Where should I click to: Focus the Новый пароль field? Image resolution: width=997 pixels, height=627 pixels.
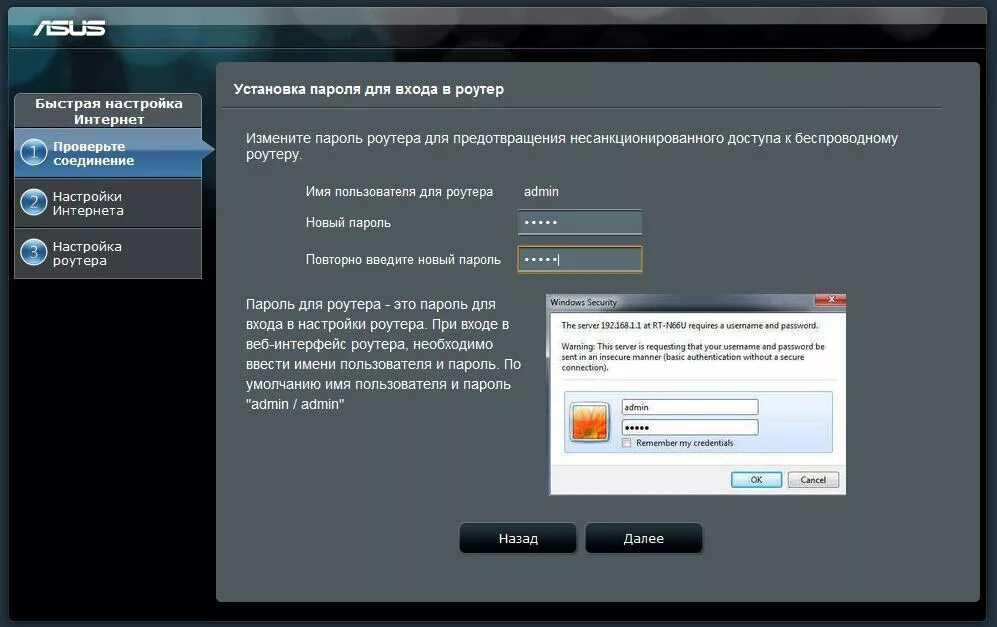click(x=579, y=223)
